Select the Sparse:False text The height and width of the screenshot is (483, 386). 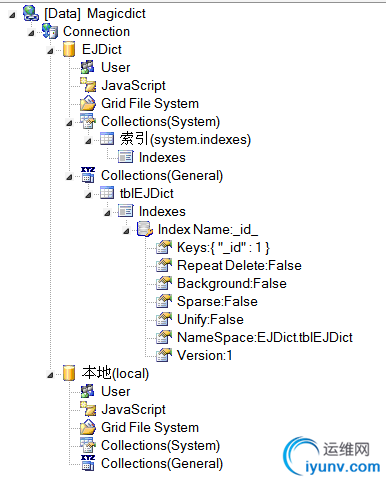tap(217, 302)
